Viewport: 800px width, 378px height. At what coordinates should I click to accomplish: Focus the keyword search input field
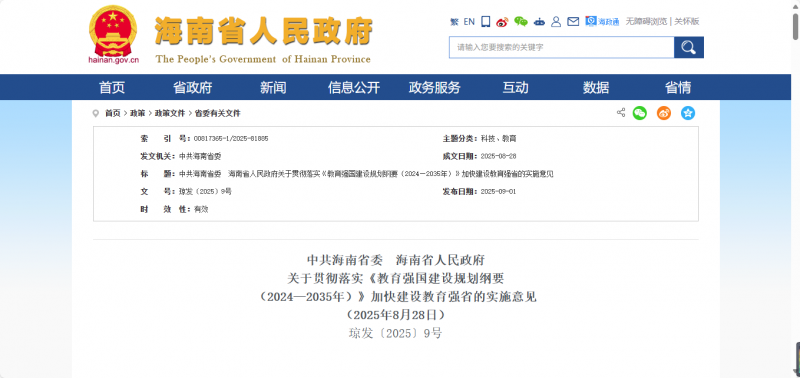(561, 47)
